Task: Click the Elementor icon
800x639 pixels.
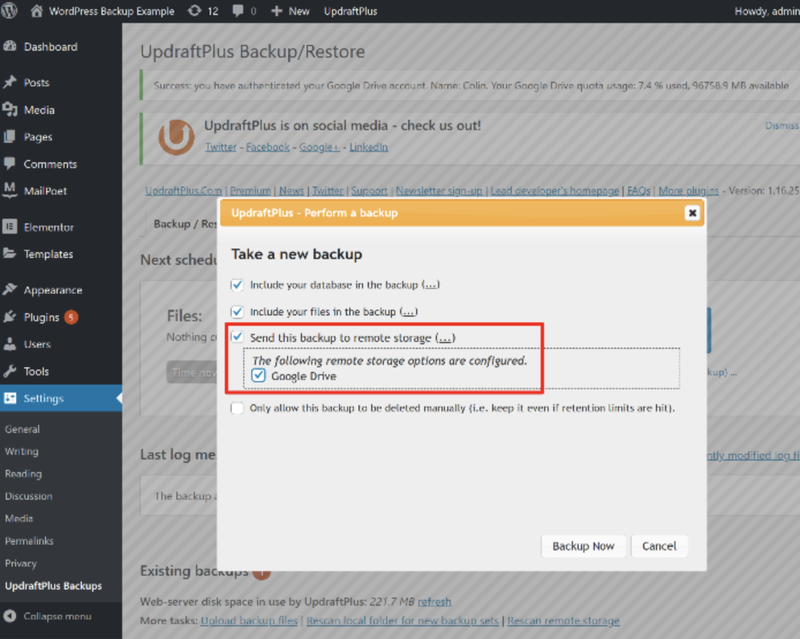Action: (x=10, y=227)
